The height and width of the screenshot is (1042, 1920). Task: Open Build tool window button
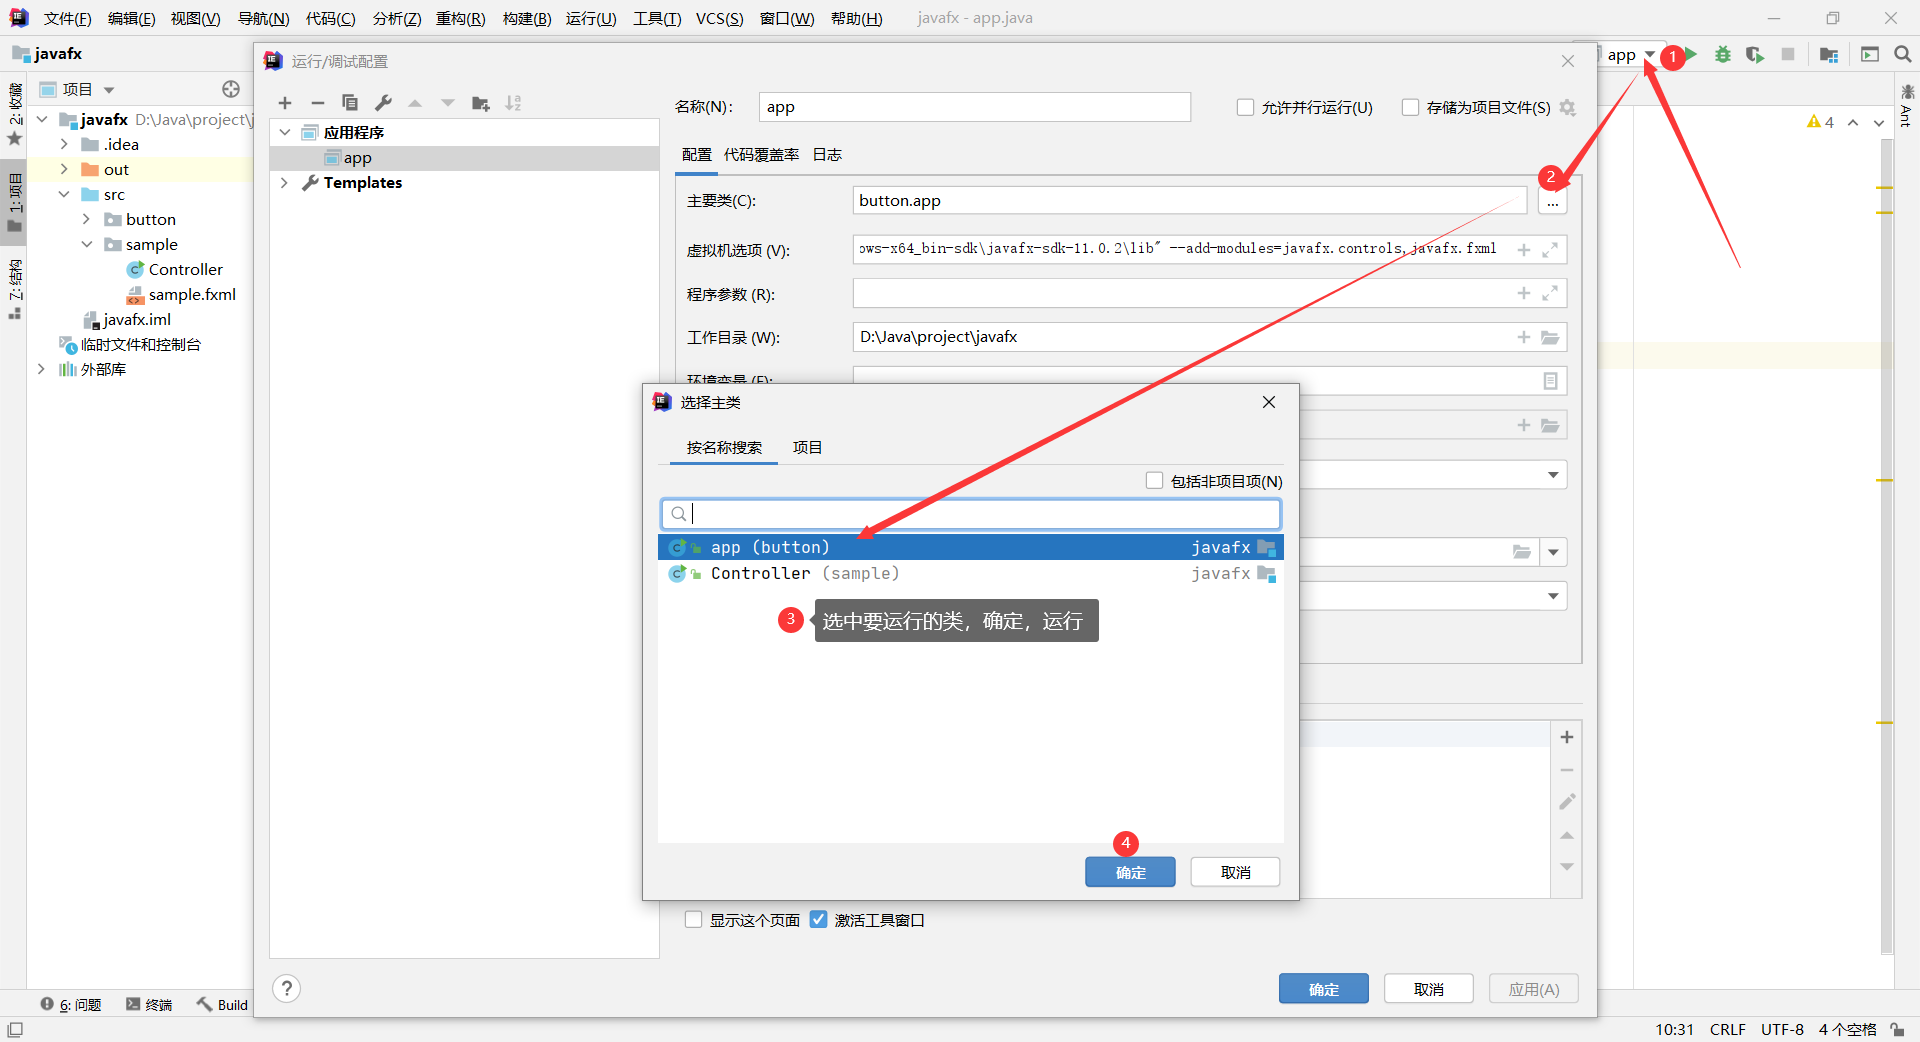click(222, 1005)
